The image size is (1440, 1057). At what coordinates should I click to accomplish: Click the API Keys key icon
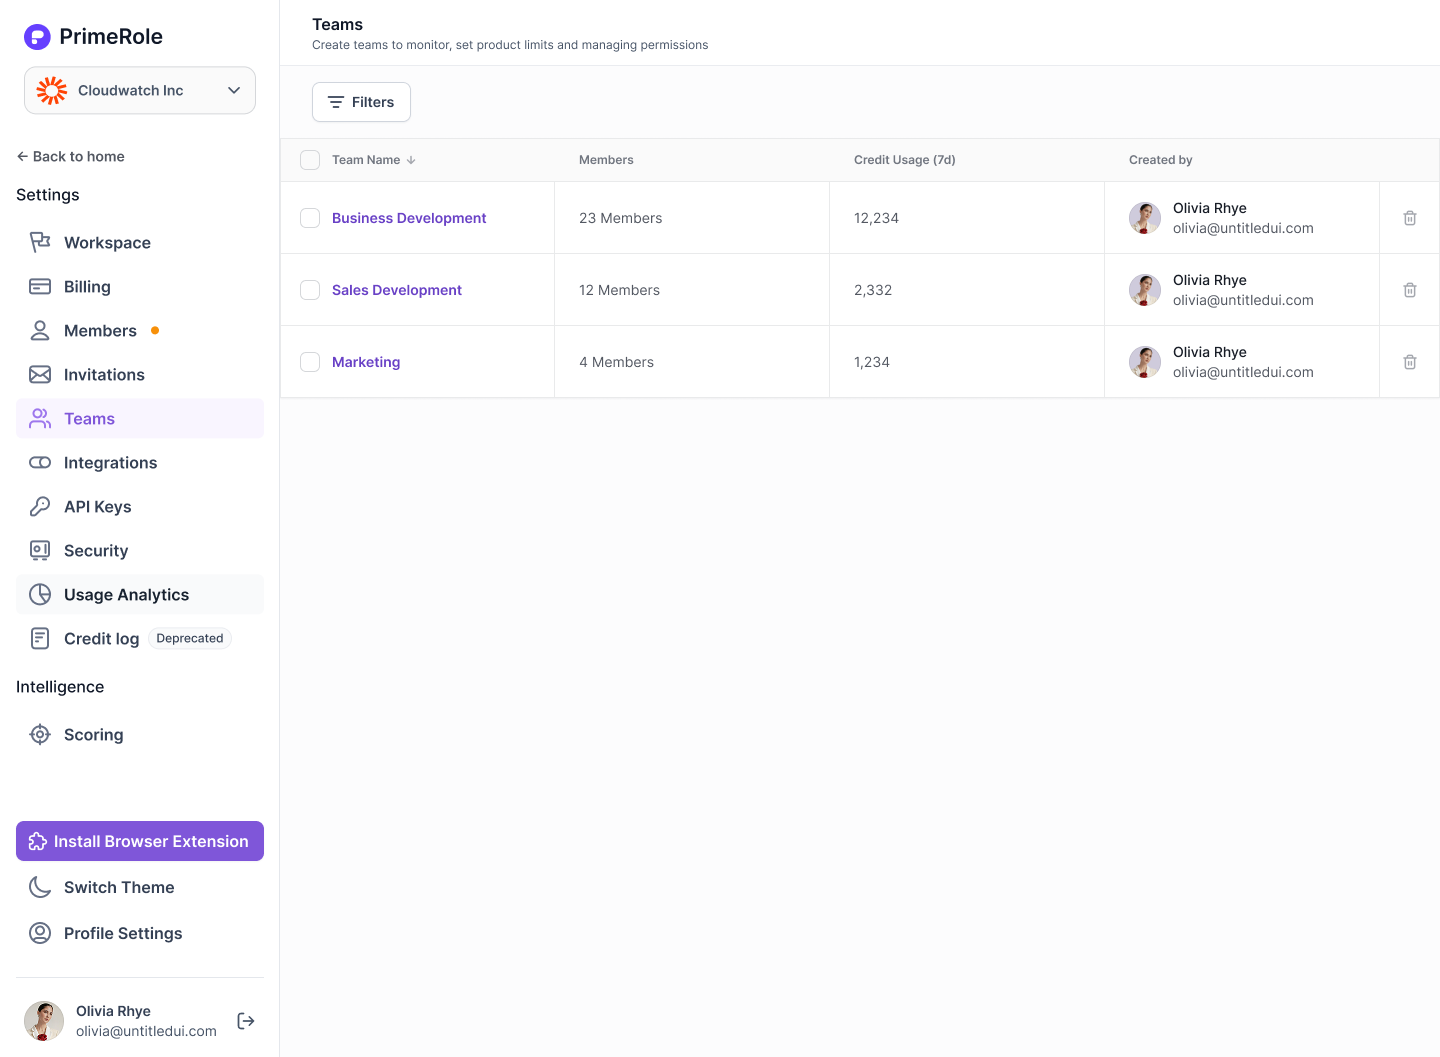40,507
